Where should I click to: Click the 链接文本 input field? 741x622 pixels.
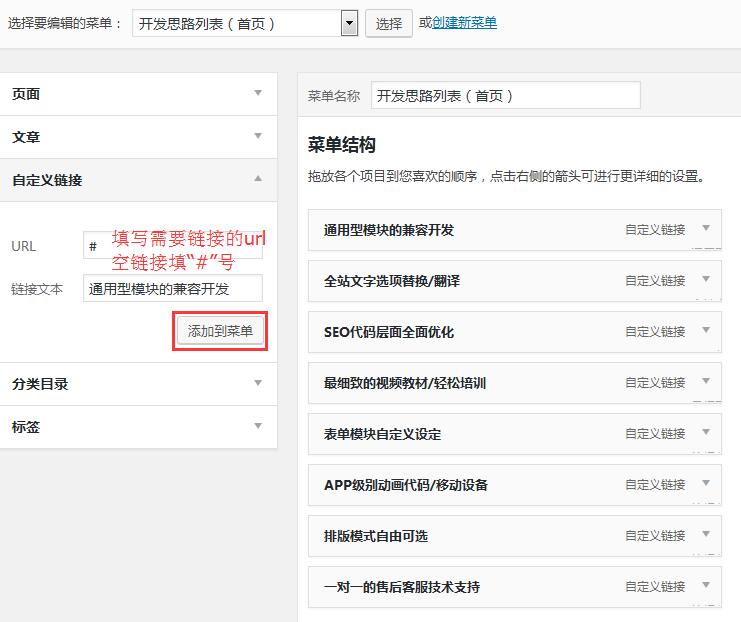click(172, 289)
